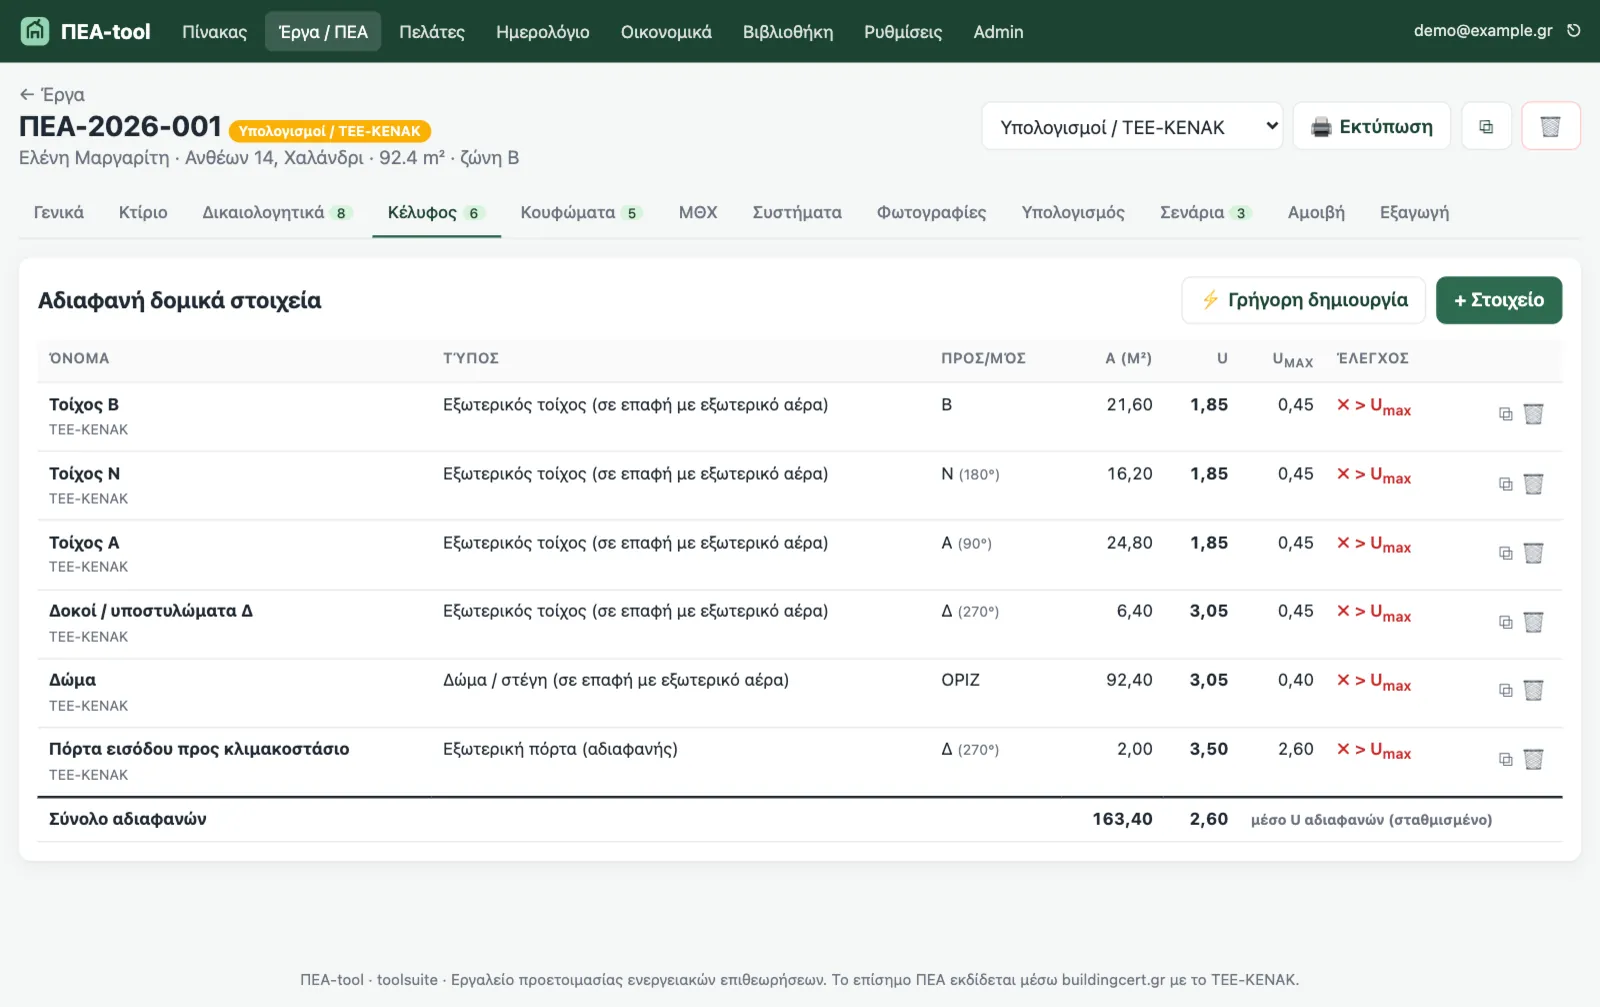Viewport: 1600px width, 1007px height.
Task: Delete the Τοίχος Ν element
Action: 1534,484
